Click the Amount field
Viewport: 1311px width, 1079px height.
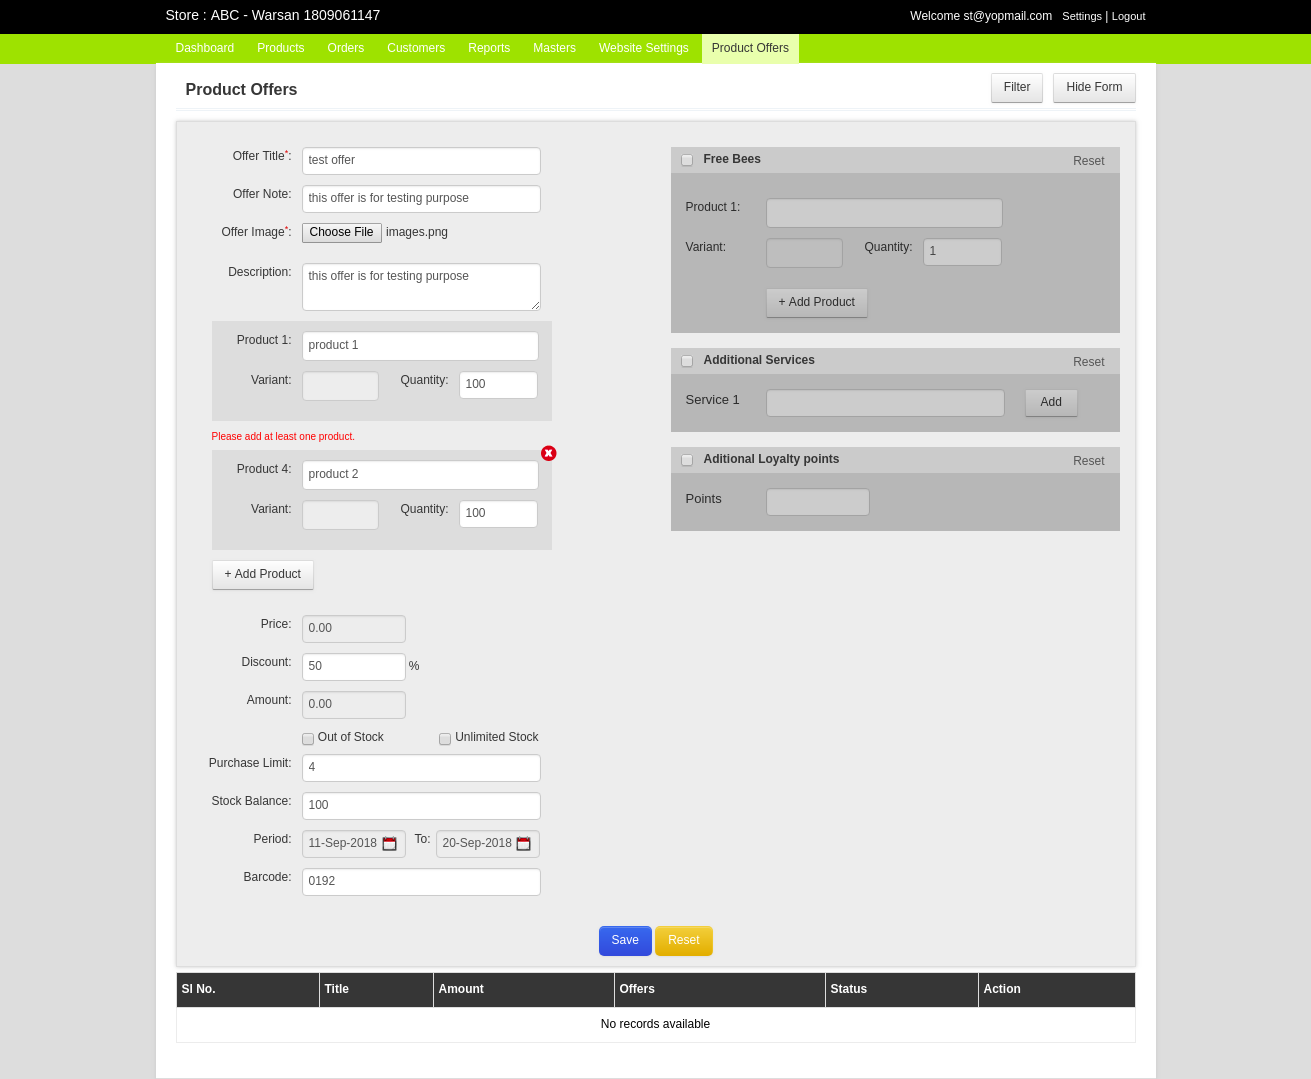[x=354, y=705]
